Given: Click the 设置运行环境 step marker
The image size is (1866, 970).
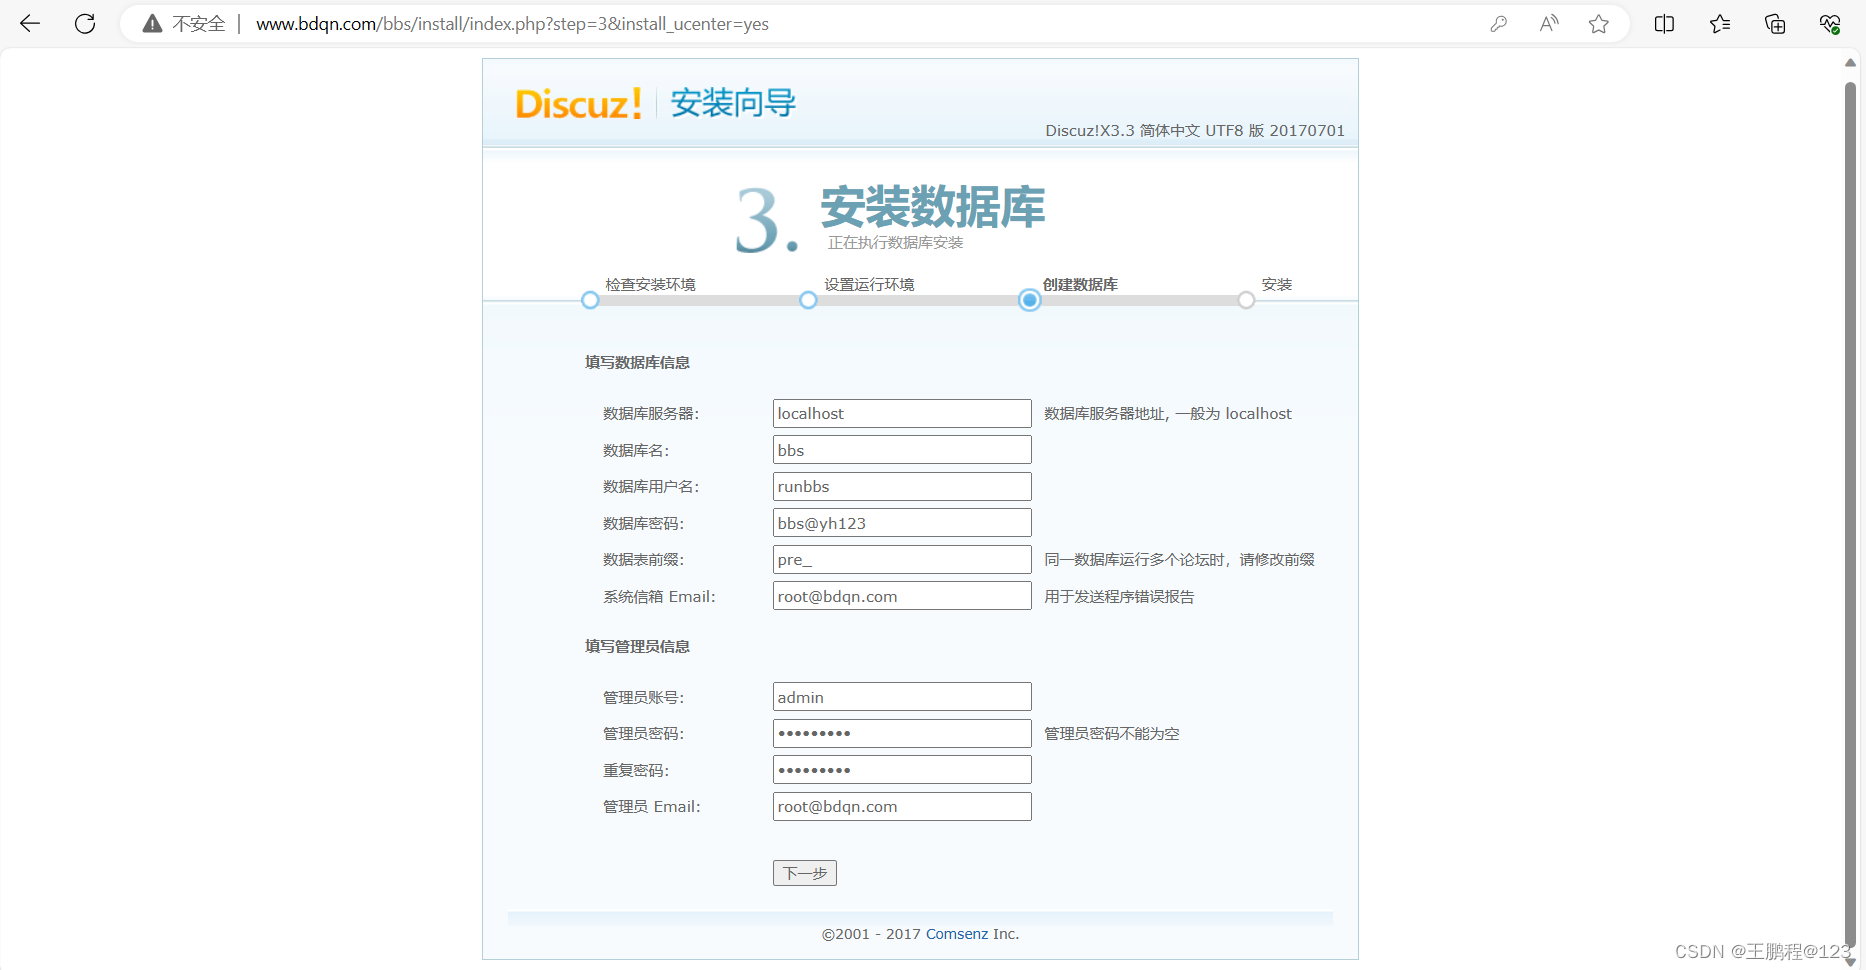Looking at the screenshot, I should (x=808, y=300).
